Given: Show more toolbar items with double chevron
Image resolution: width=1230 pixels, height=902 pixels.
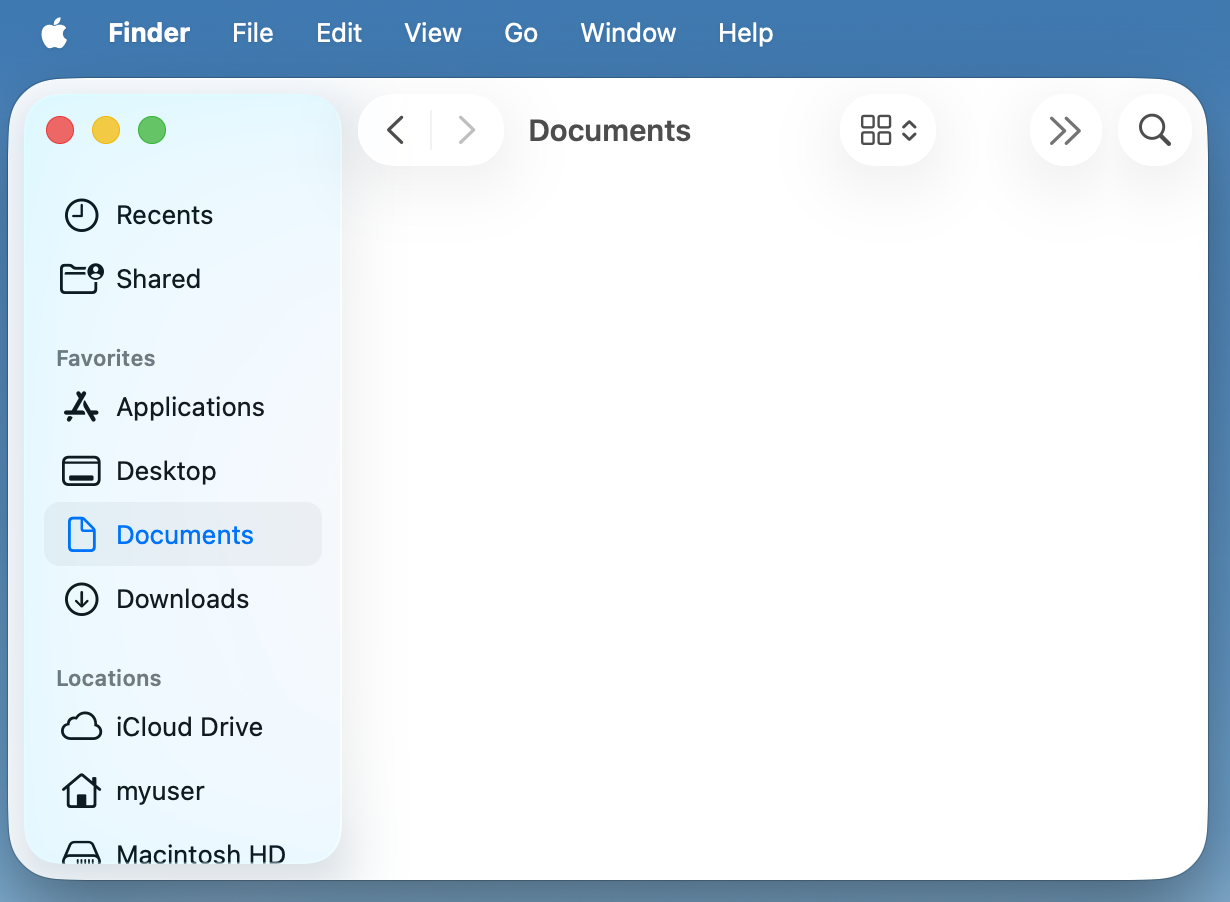Looking at the screenshot, I should tap(1065, 130).
